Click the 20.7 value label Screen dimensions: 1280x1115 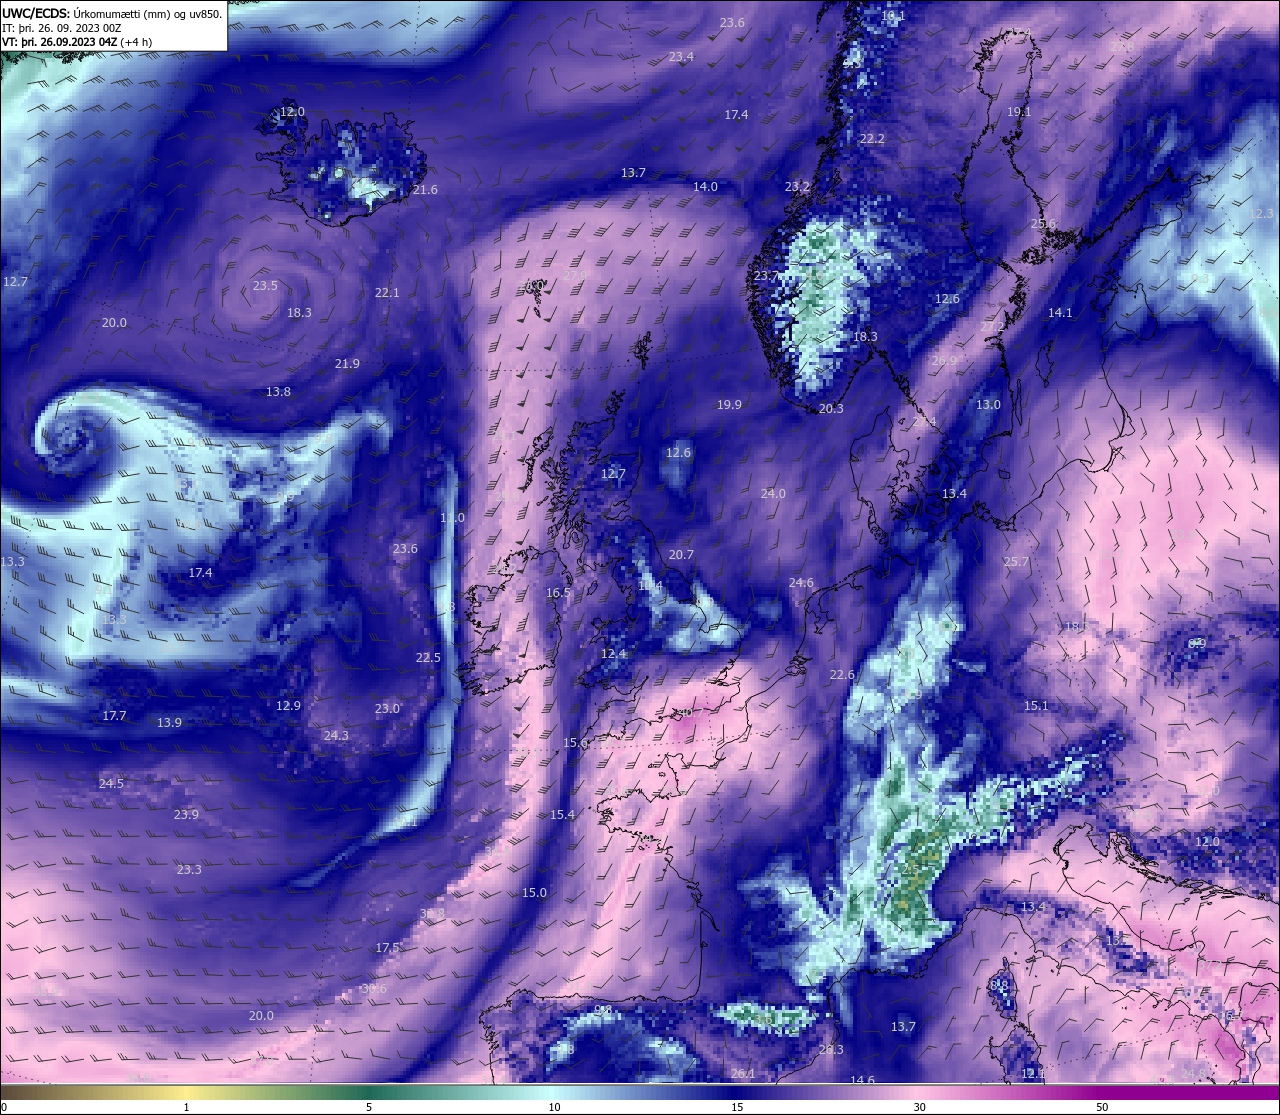(x=681, y=555)
